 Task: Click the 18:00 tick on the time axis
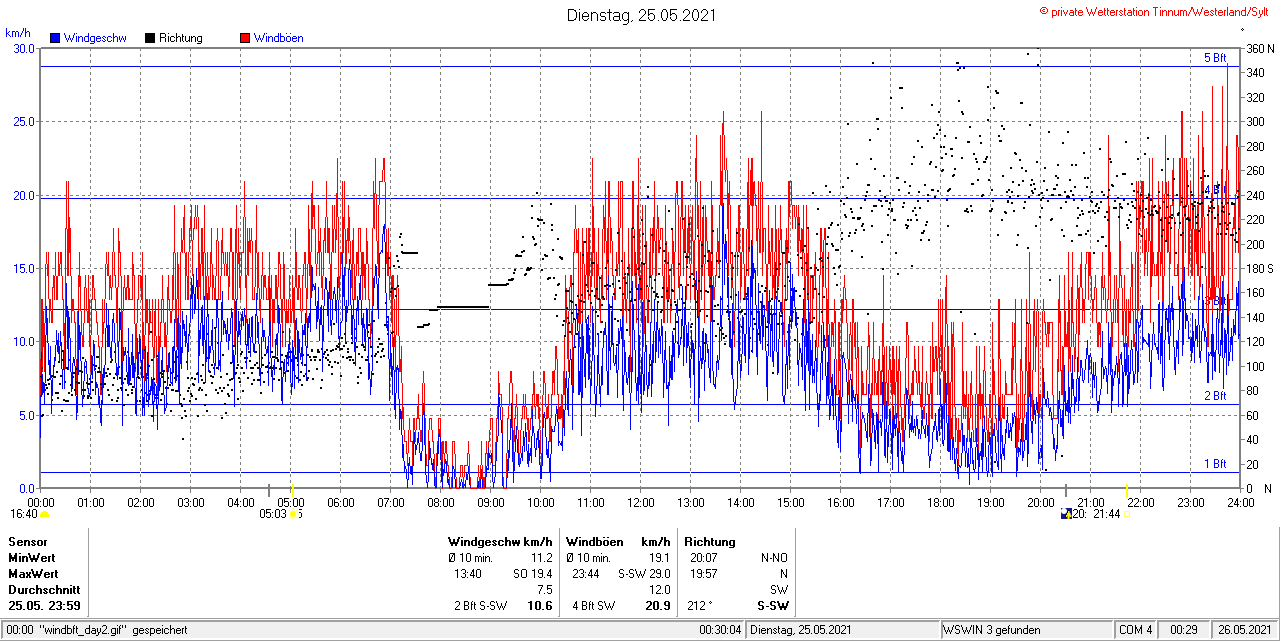pyautogui.click(x=941, y=502)
